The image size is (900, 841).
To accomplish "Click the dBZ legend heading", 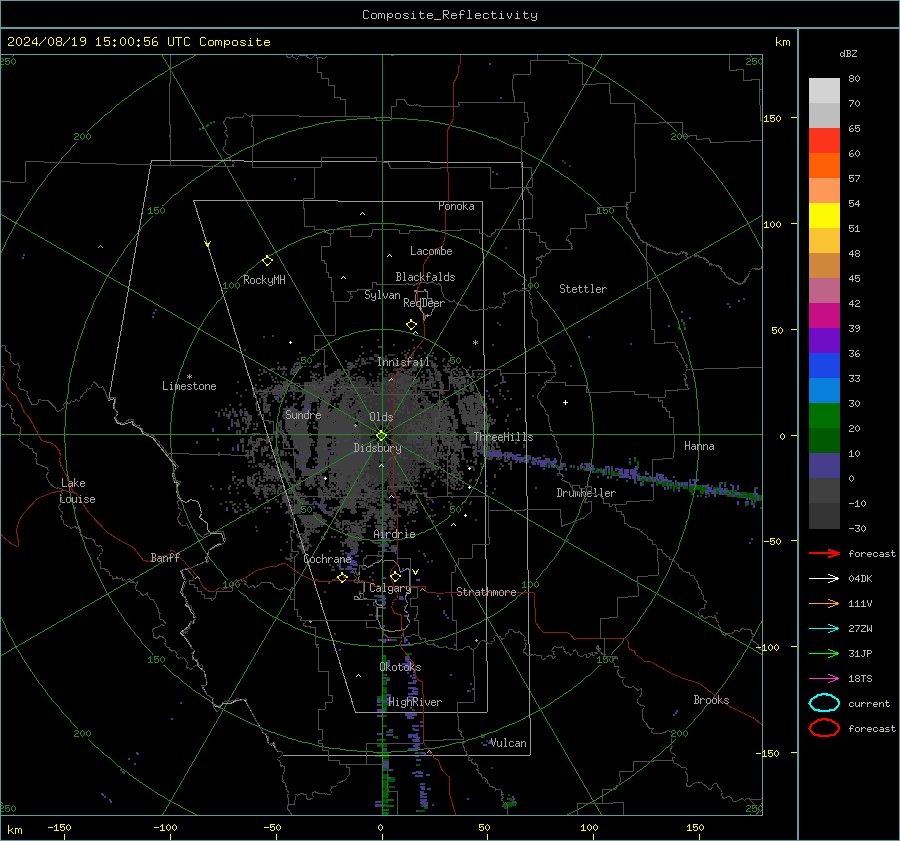I will coord(848,54).
